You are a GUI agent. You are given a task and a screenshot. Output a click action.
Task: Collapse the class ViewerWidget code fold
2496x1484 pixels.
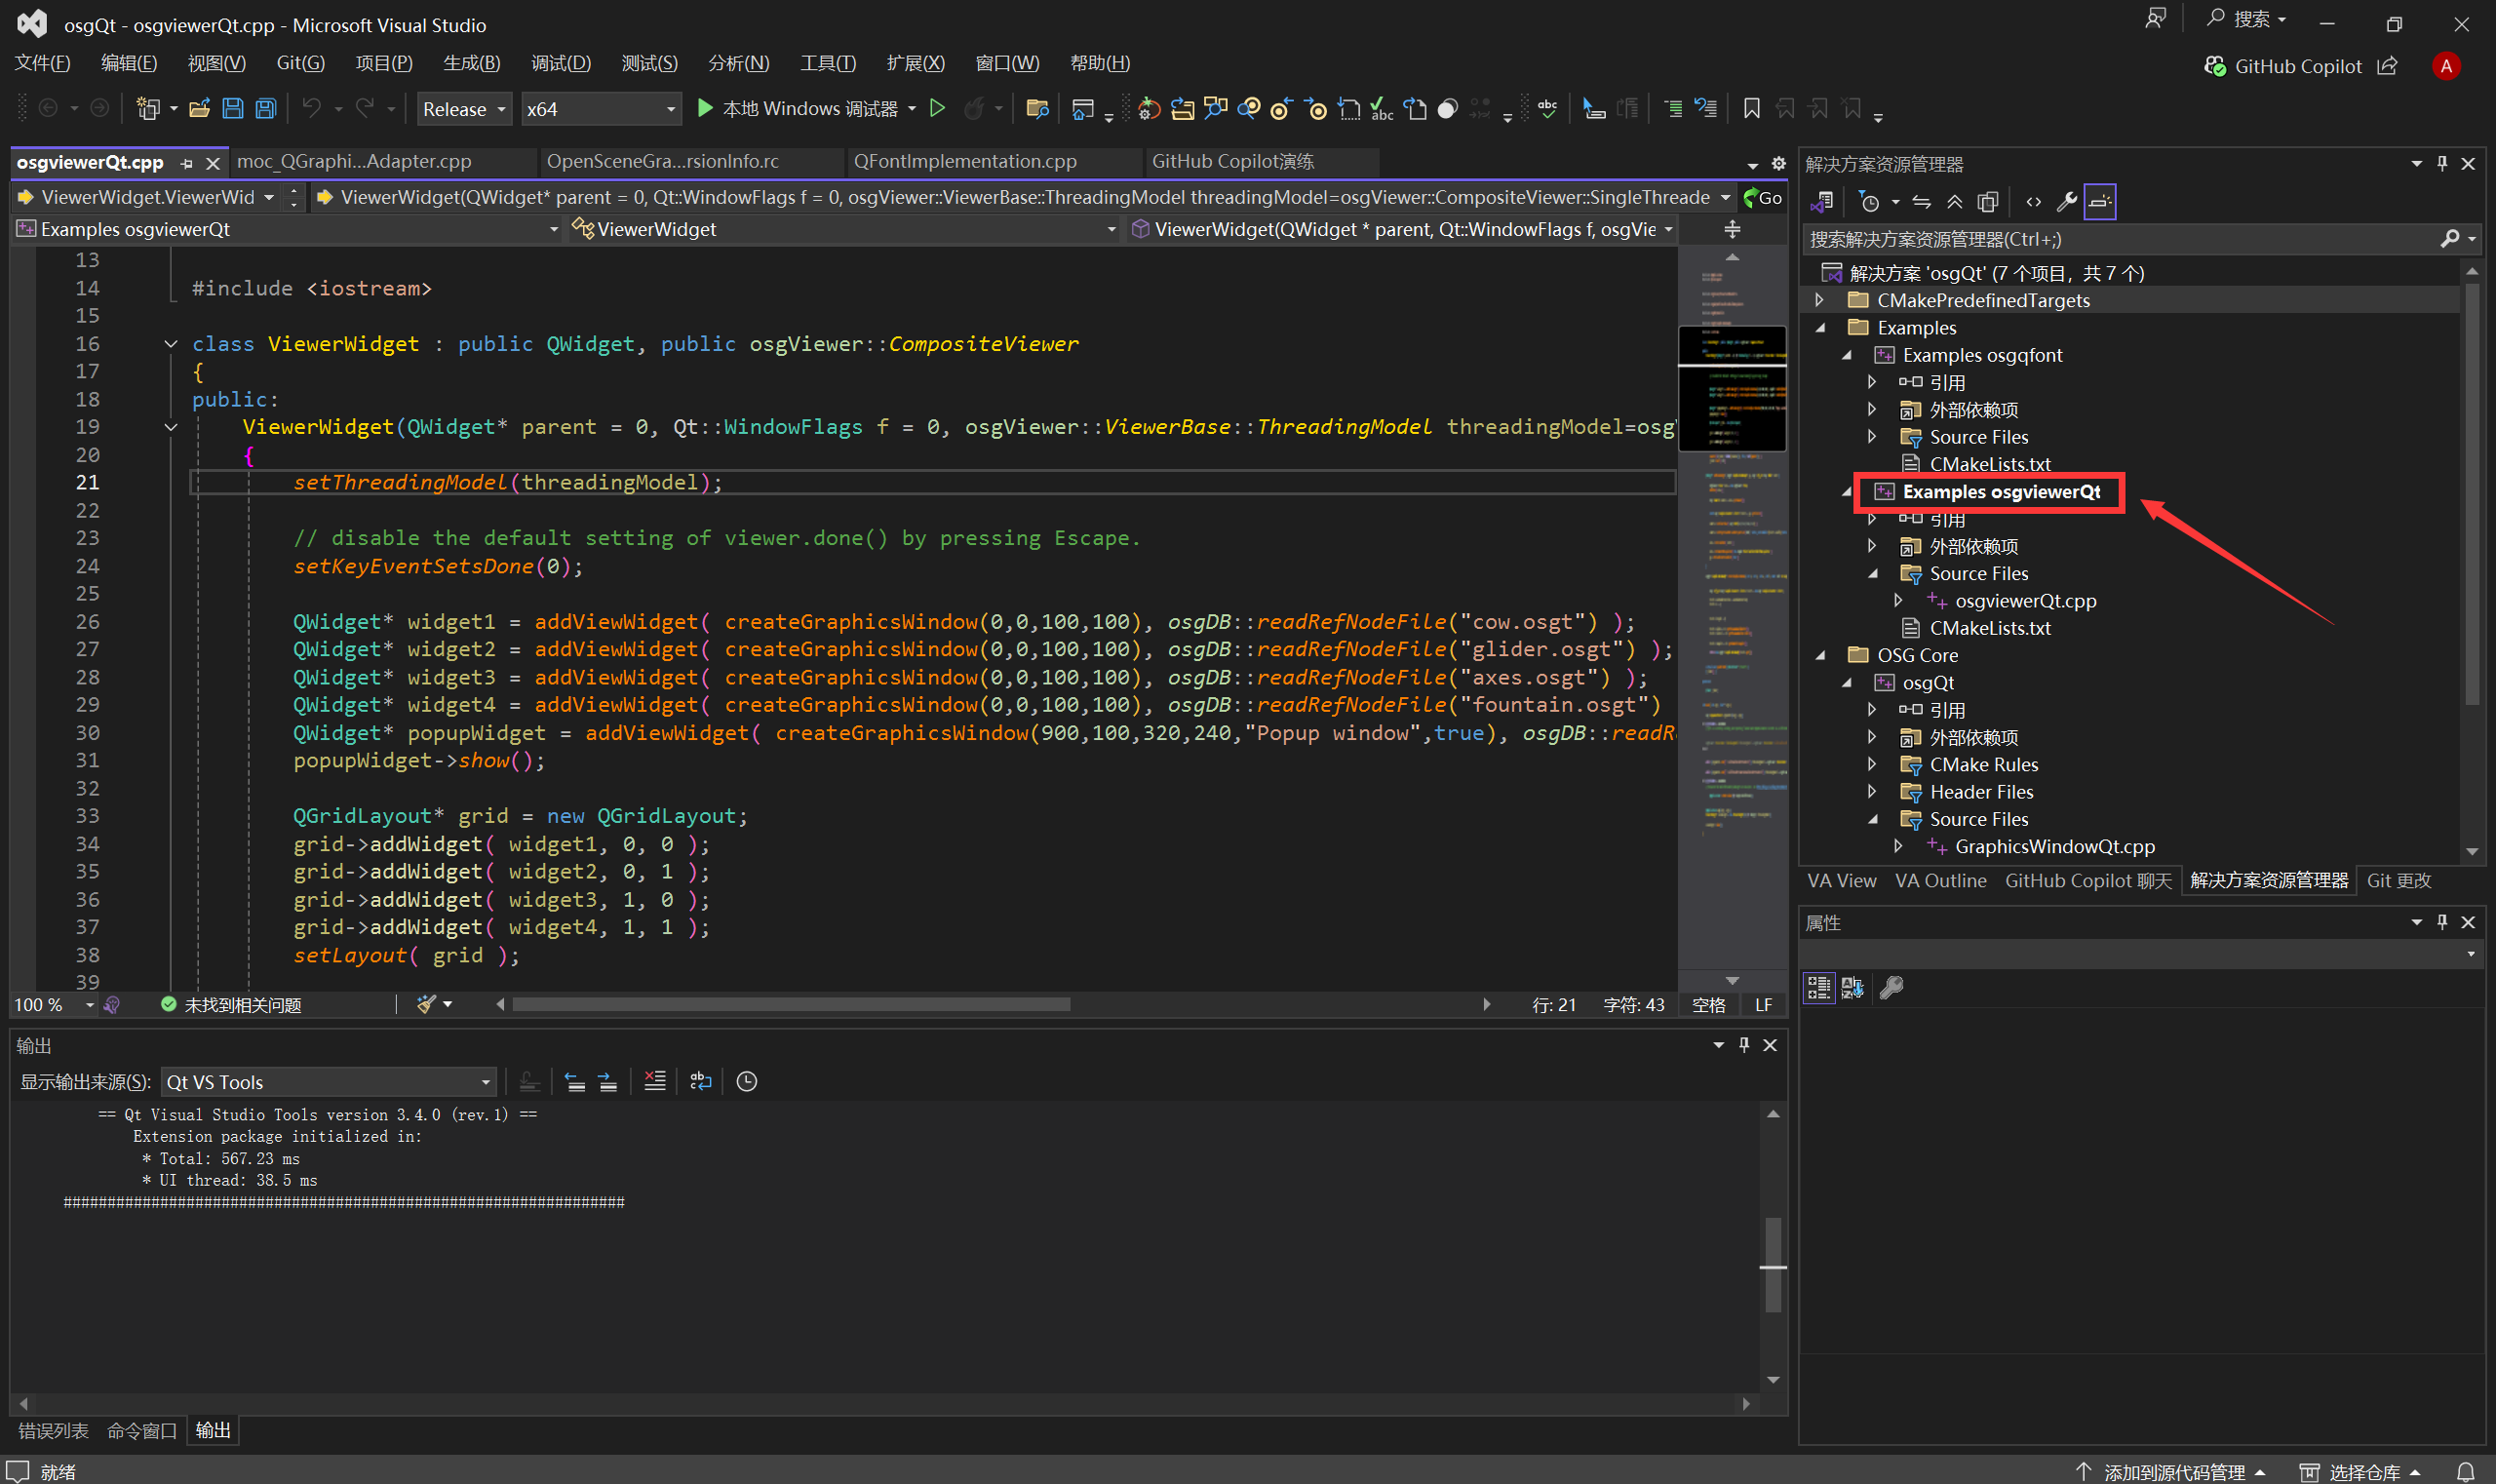(171, 344)
